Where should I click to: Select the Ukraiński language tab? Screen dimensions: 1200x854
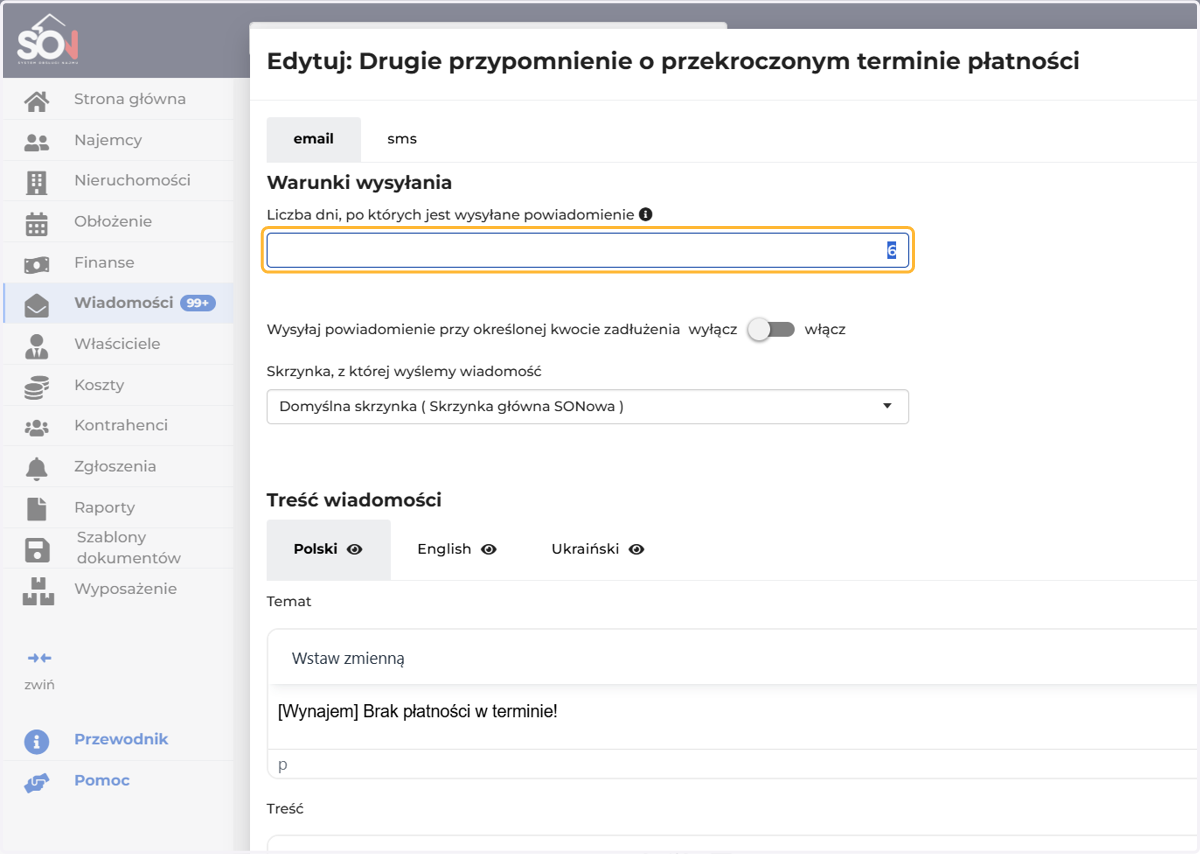pyautogui.click(x=598, y=549)
